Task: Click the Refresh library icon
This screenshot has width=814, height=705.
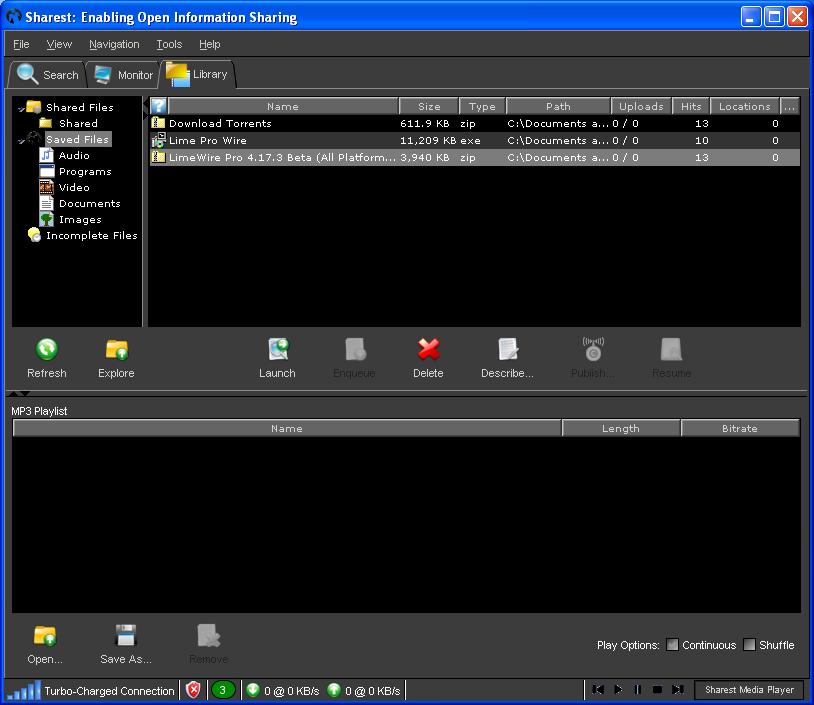Action: (x=46, y=350)
